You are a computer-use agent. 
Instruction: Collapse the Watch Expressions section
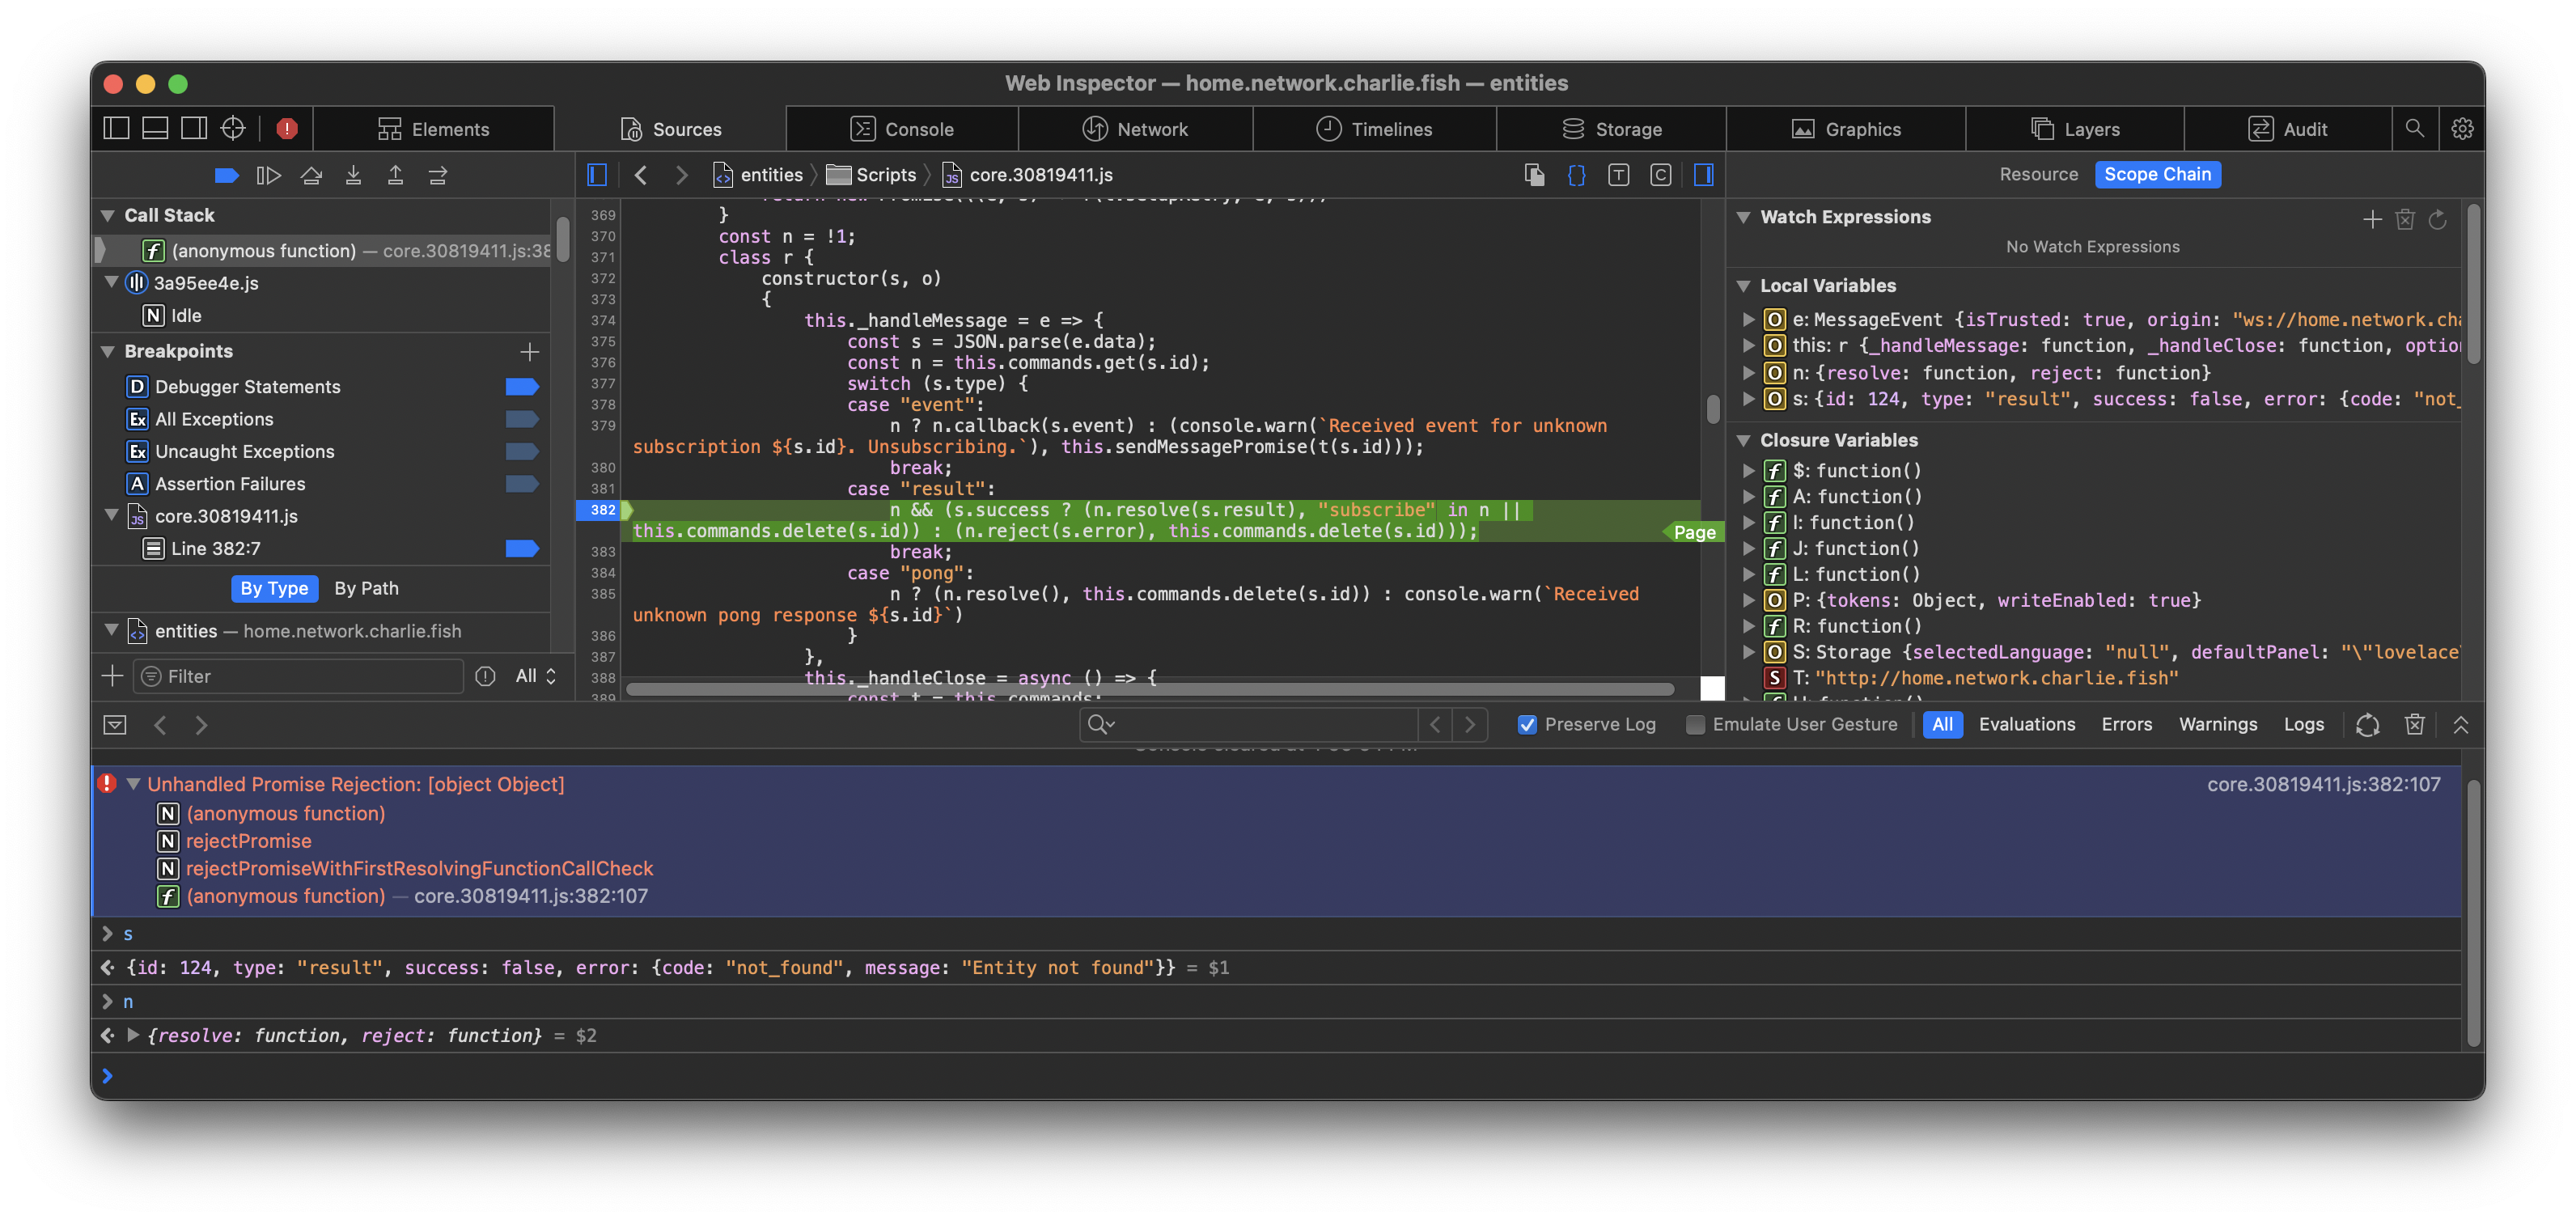coord(1743,217)
